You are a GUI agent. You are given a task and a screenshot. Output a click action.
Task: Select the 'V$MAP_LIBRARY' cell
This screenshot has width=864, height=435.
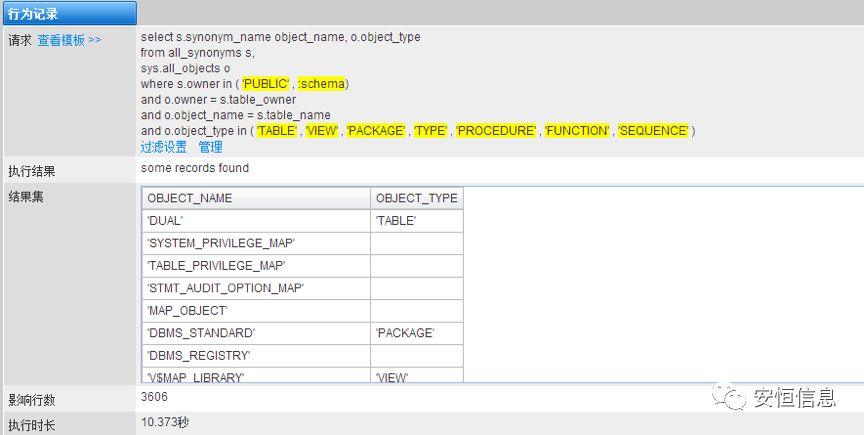click(x=256, y=375)
